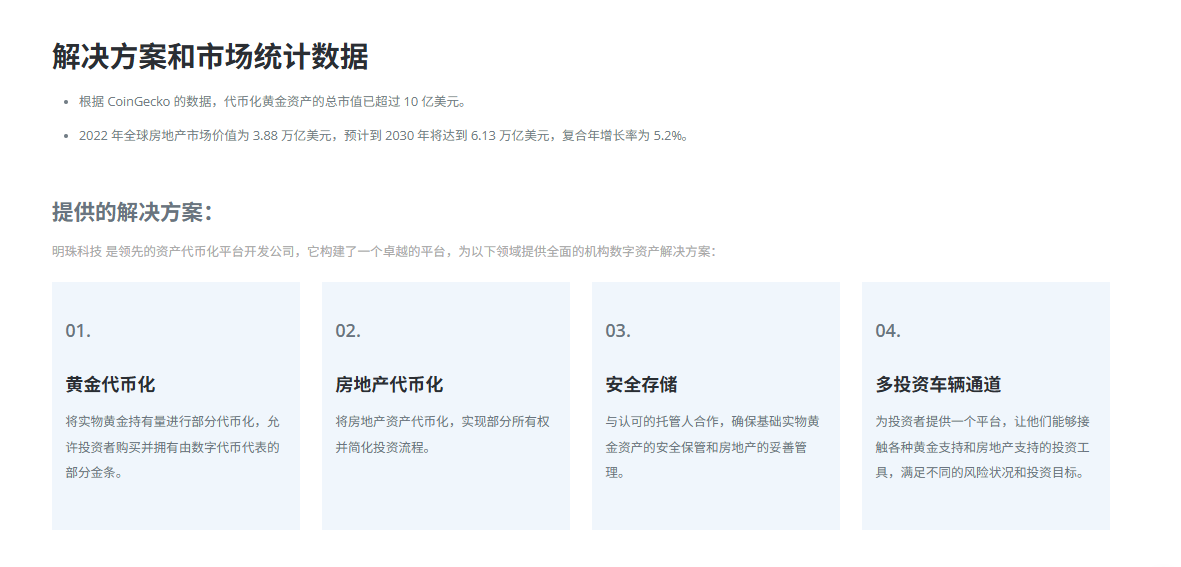Click the number 03. on the third card
This screenshot has width=1181, height=567.
(x=618, y=331)
